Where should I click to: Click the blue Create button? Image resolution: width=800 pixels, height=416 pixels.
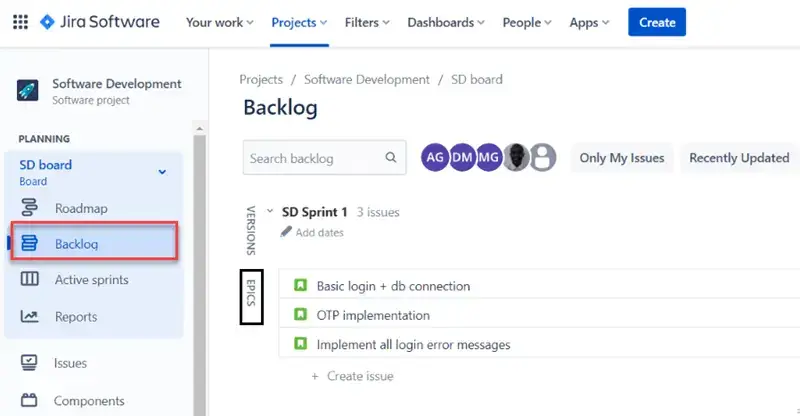click(657, 22)
